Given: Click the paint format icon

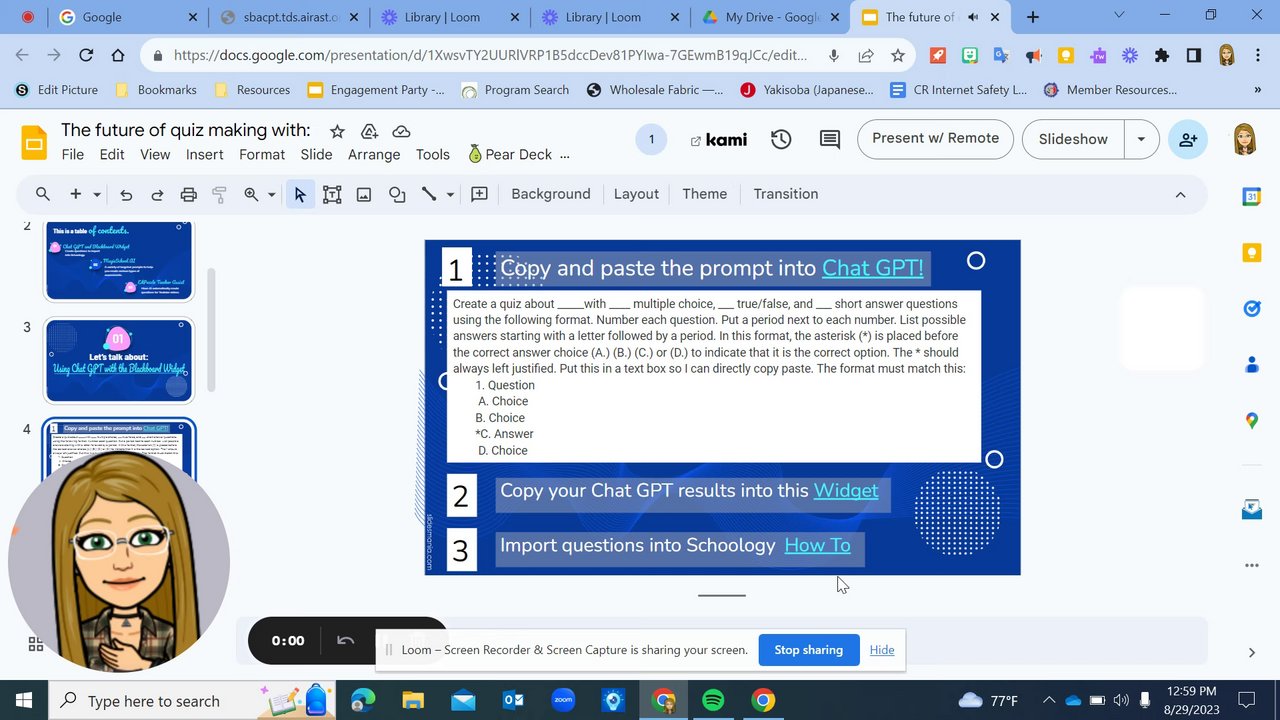Looking at the screenshot, I should point(219,194).
